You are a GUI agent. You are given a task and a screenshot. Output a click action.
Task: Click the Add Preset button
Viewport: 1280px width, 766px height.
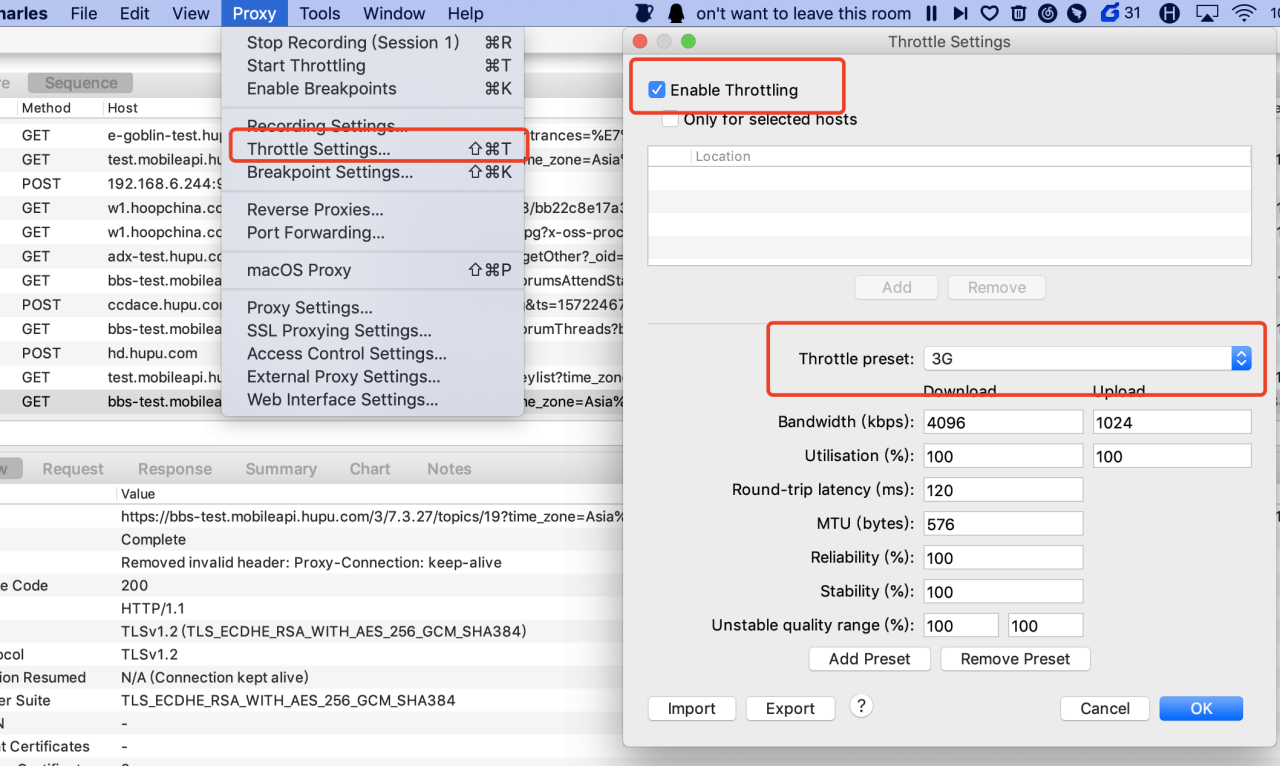(x=869, y=659)
